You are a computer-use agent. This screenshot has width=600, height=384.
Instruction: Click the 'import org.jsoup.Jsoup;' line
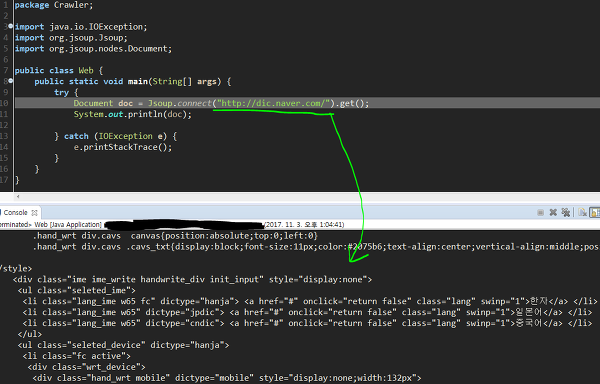[71, 38]
